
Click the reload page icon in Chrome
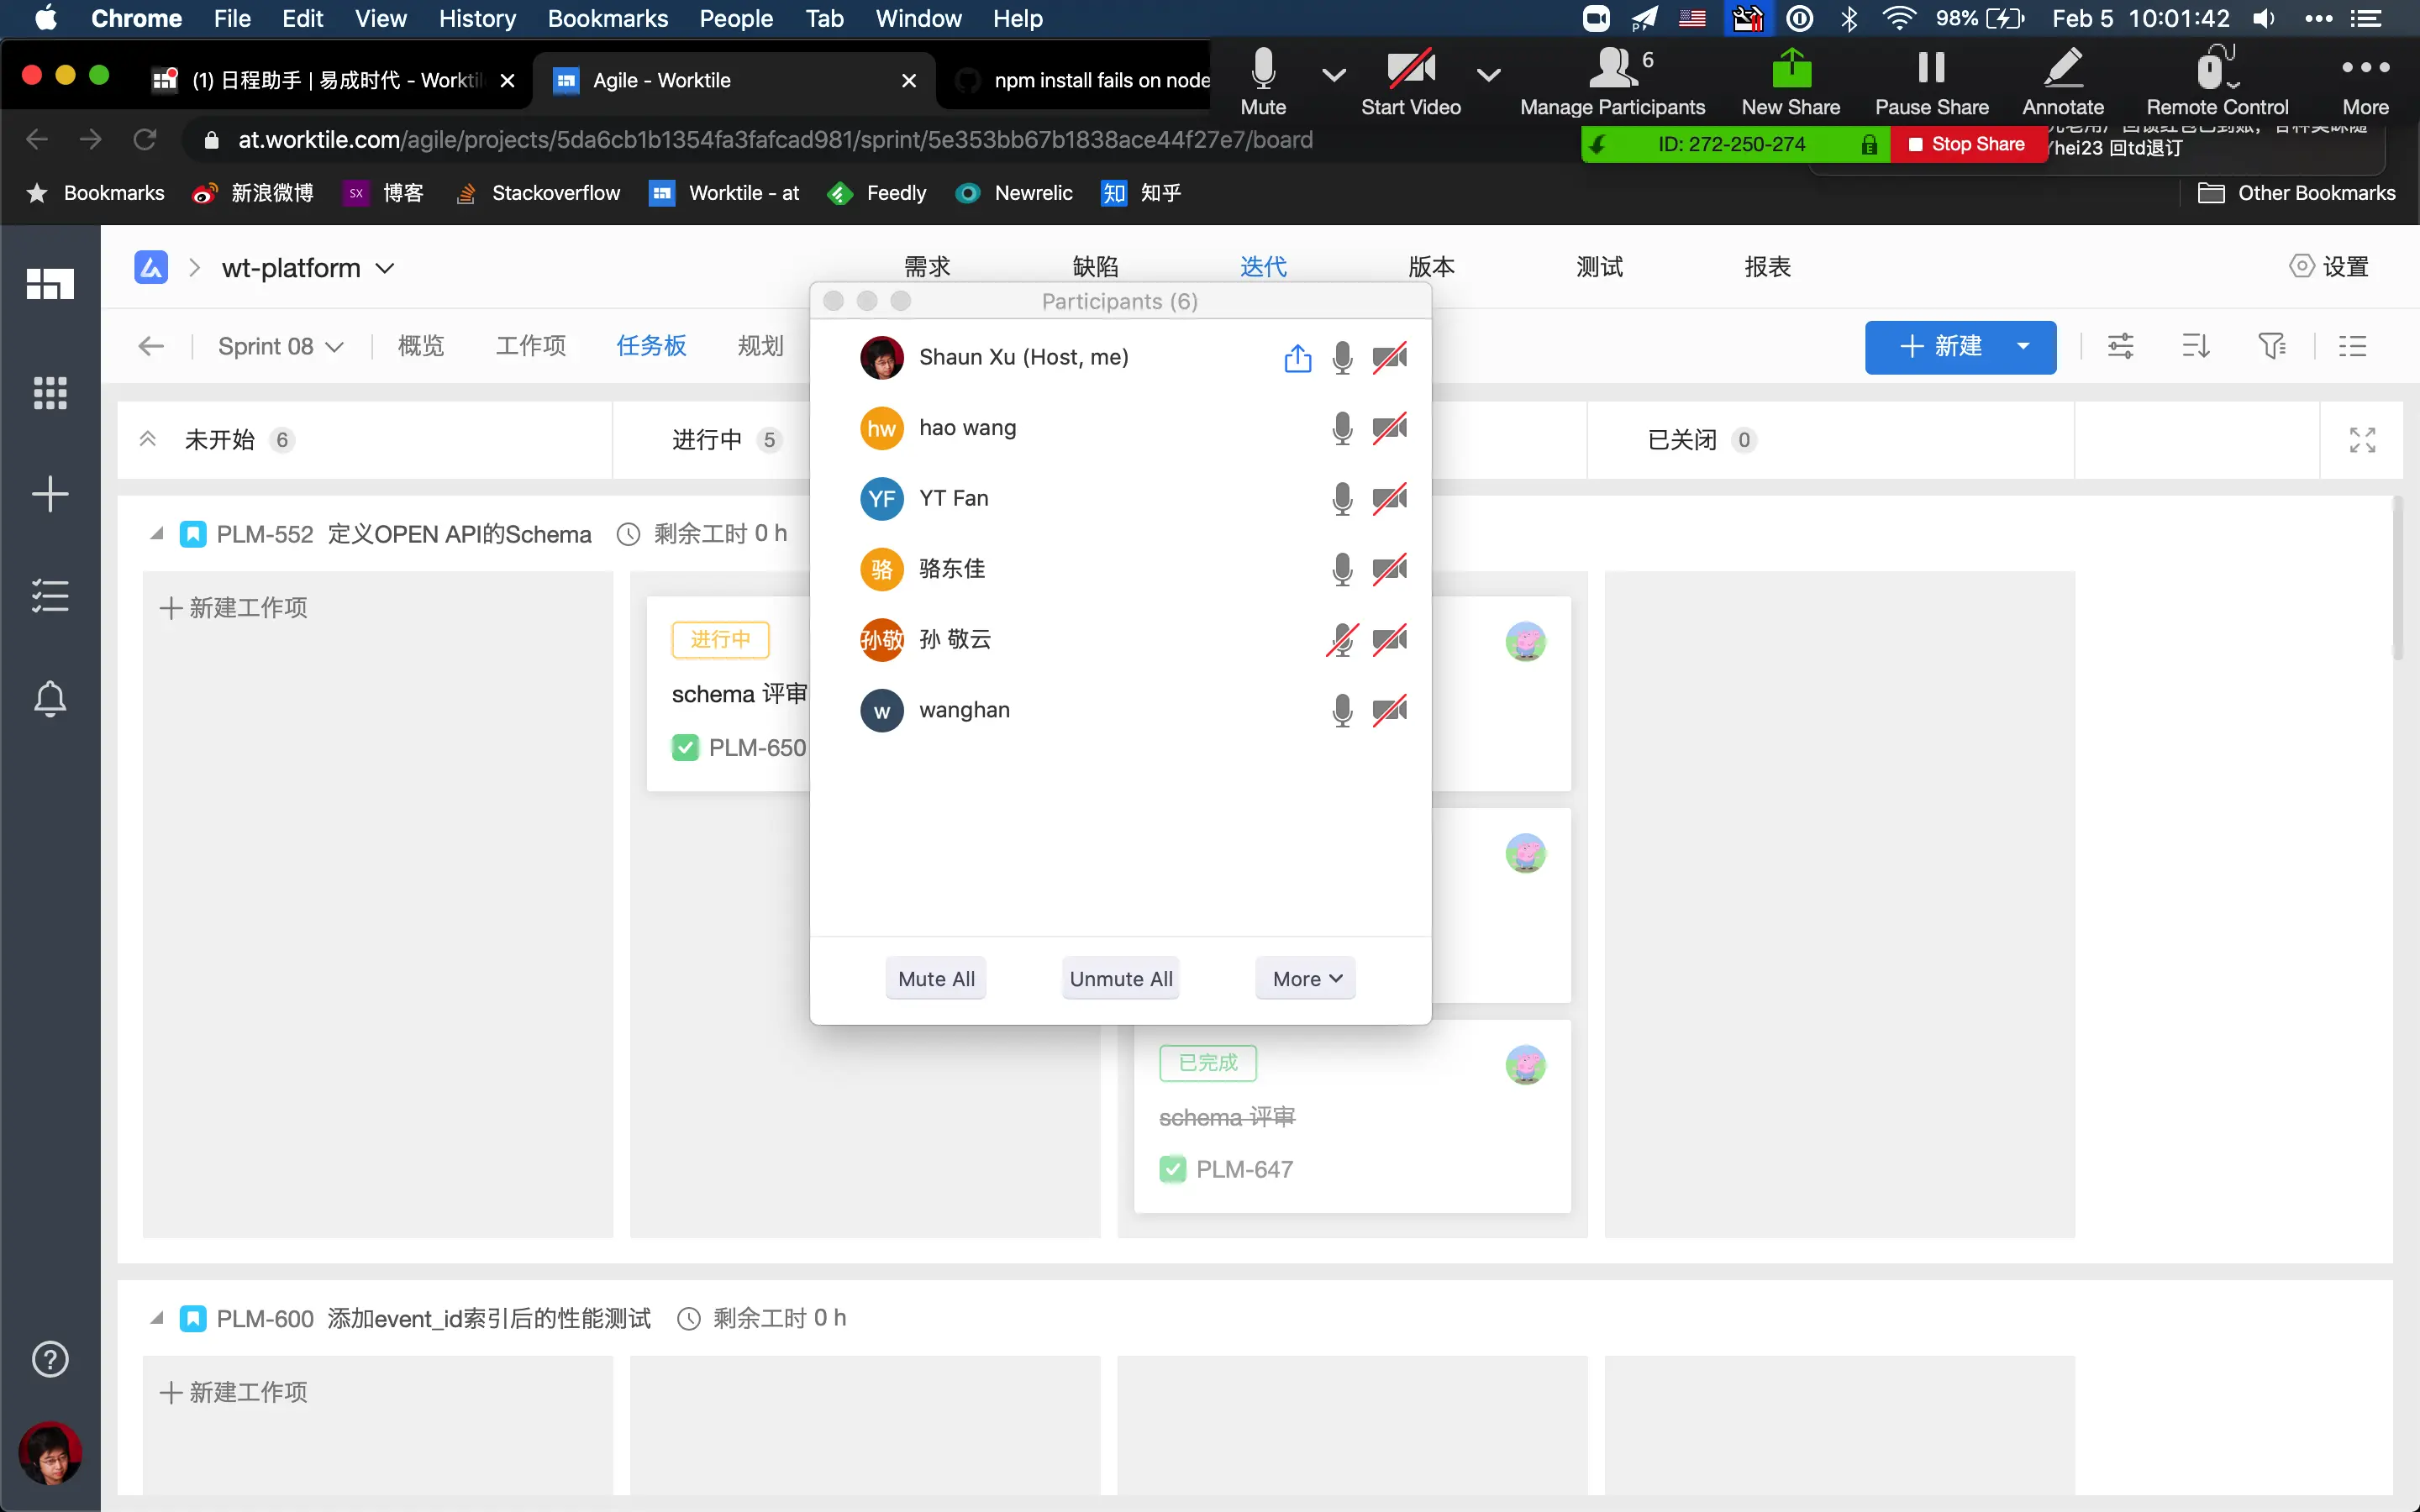coord(145,140)
